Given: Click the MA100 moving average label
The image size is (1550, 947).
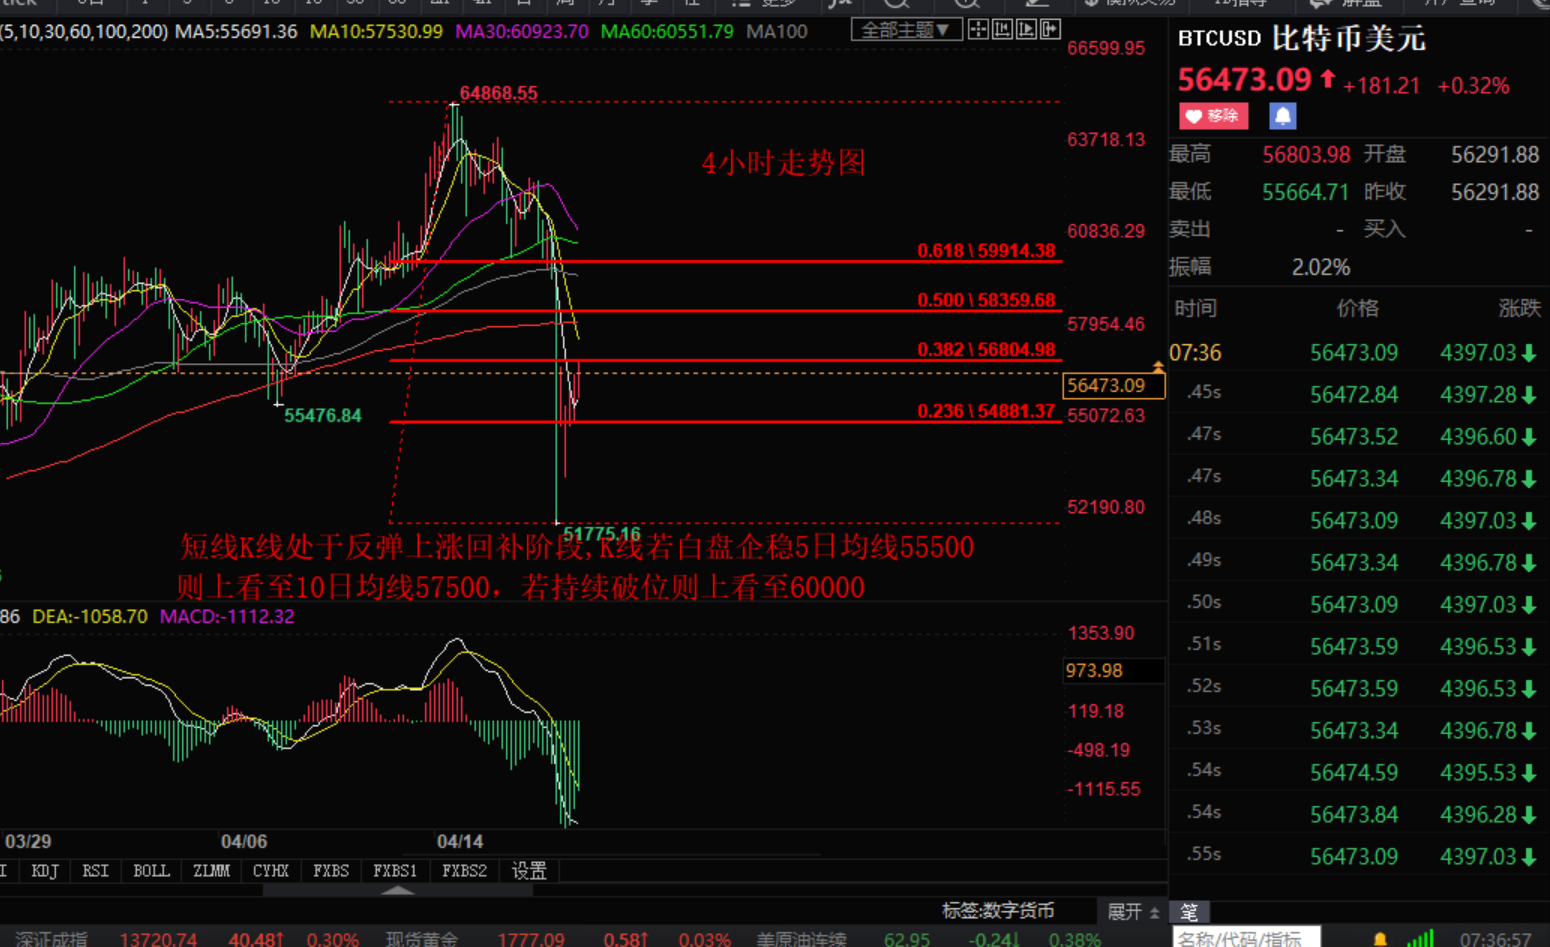Looking at the screenshot, I should [x=777, y=32].
